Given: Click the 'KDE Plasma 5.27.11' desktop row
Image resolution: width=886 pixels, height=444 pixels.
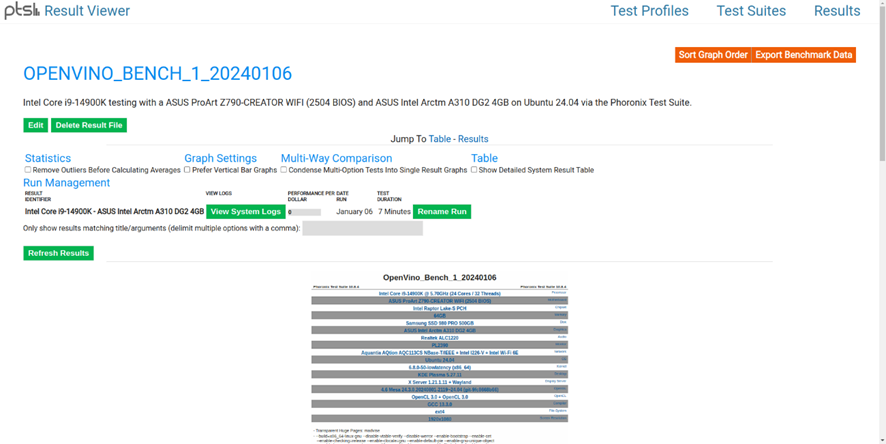Looking at the screenshot, I should pyautogui.click(x=440, y=375).
